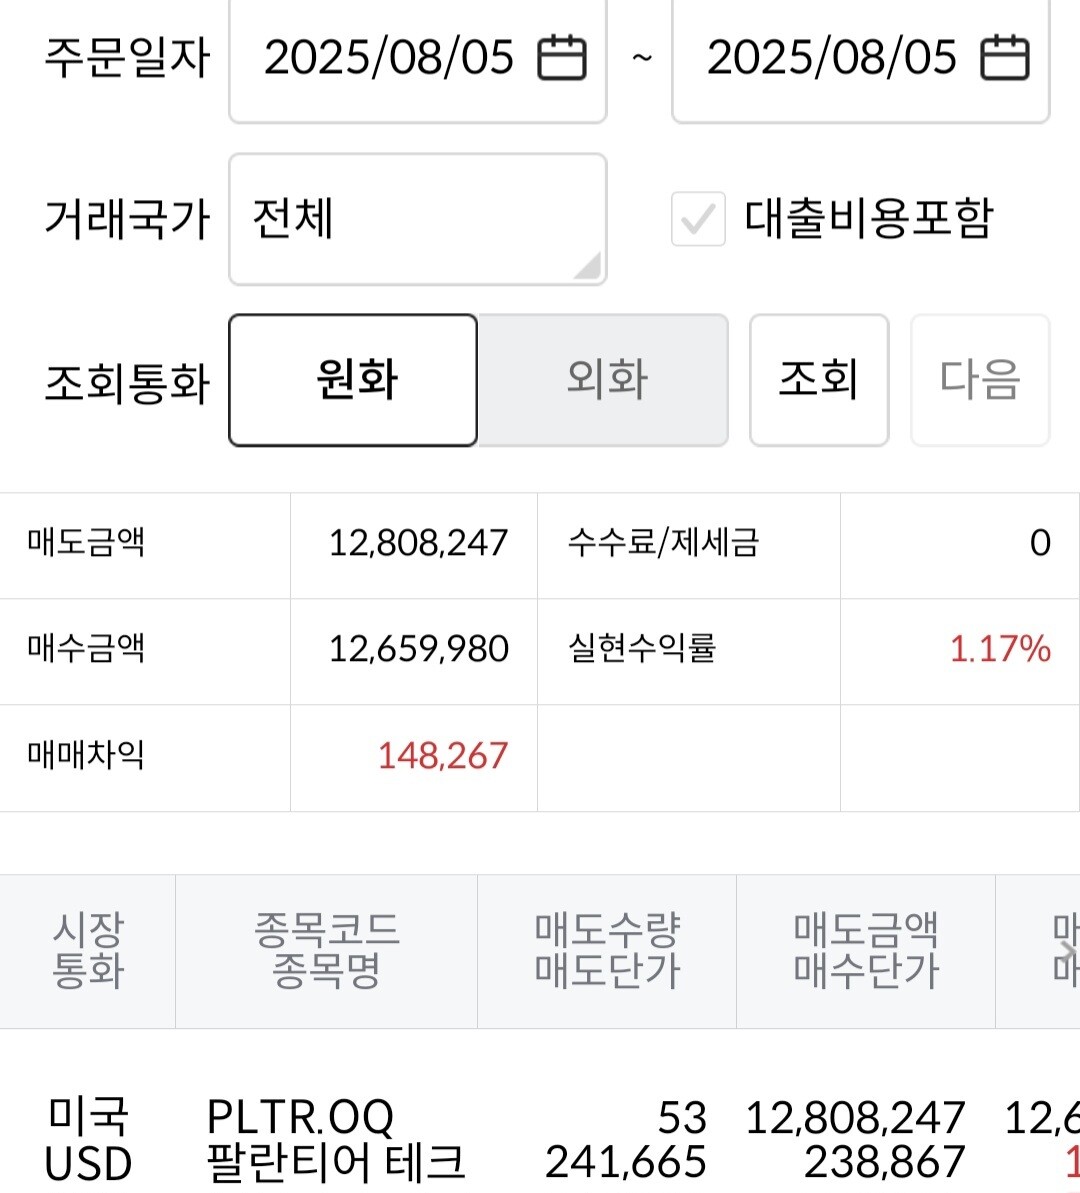This screenshot has height=1193, width=1080.
Task: Click the start date field 2025/08/05
Action: 388,57
